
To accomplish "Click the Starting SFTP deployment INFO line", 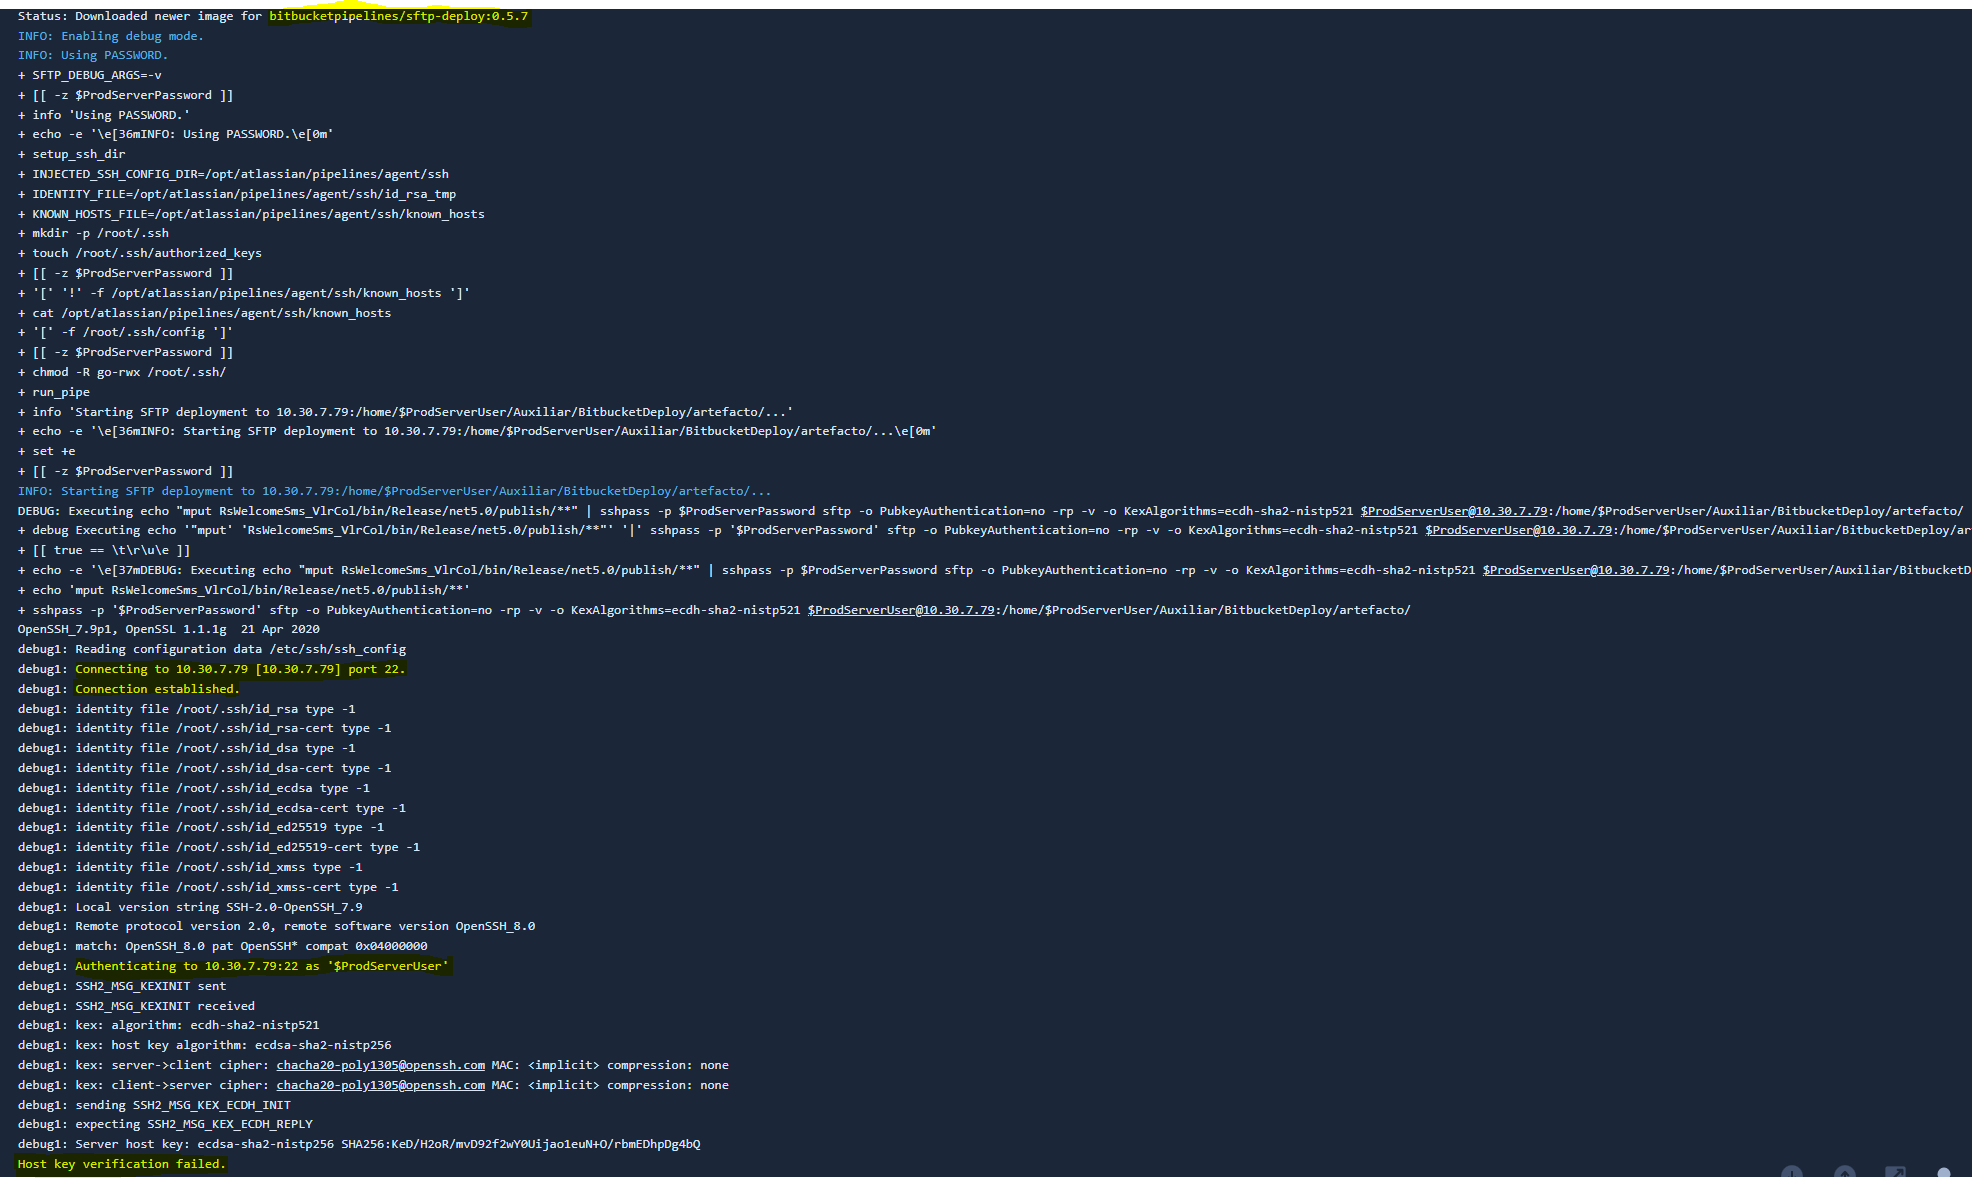I will [395, 490].
